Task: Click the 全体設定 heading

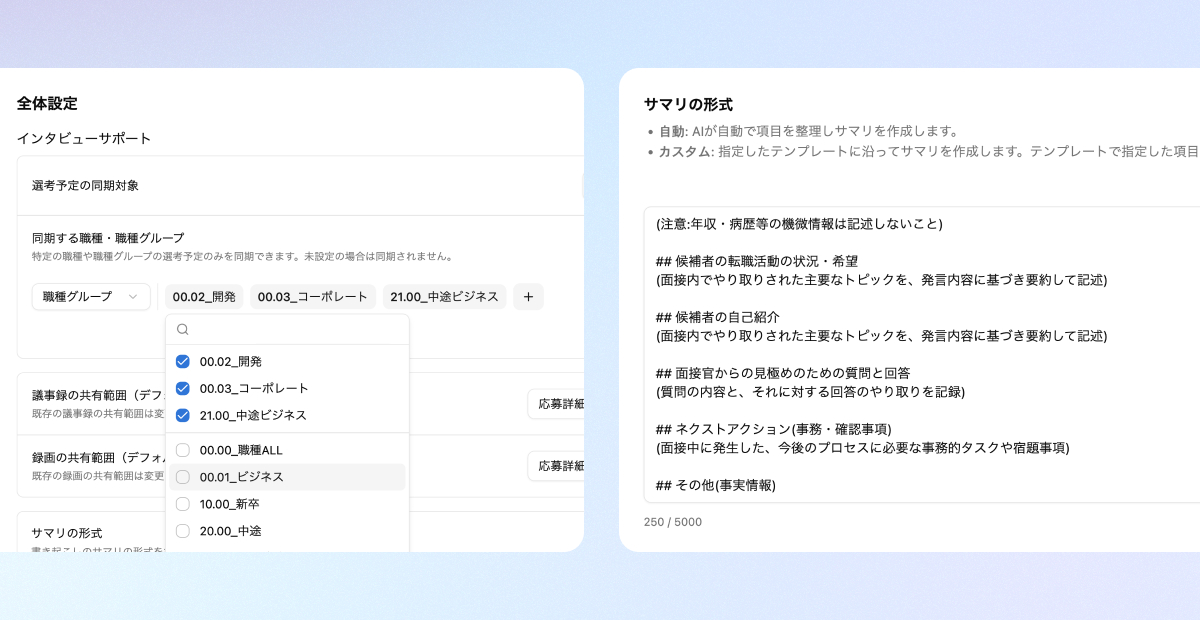Action: (47, 103)
